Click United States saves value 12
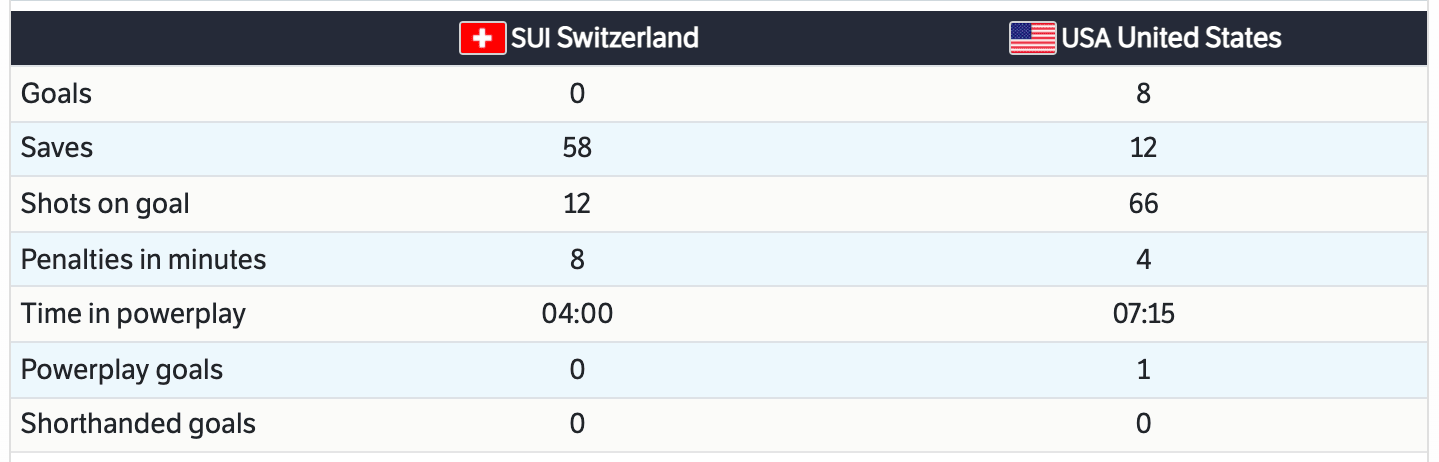1439x462 pixels. pos(1143,148)
